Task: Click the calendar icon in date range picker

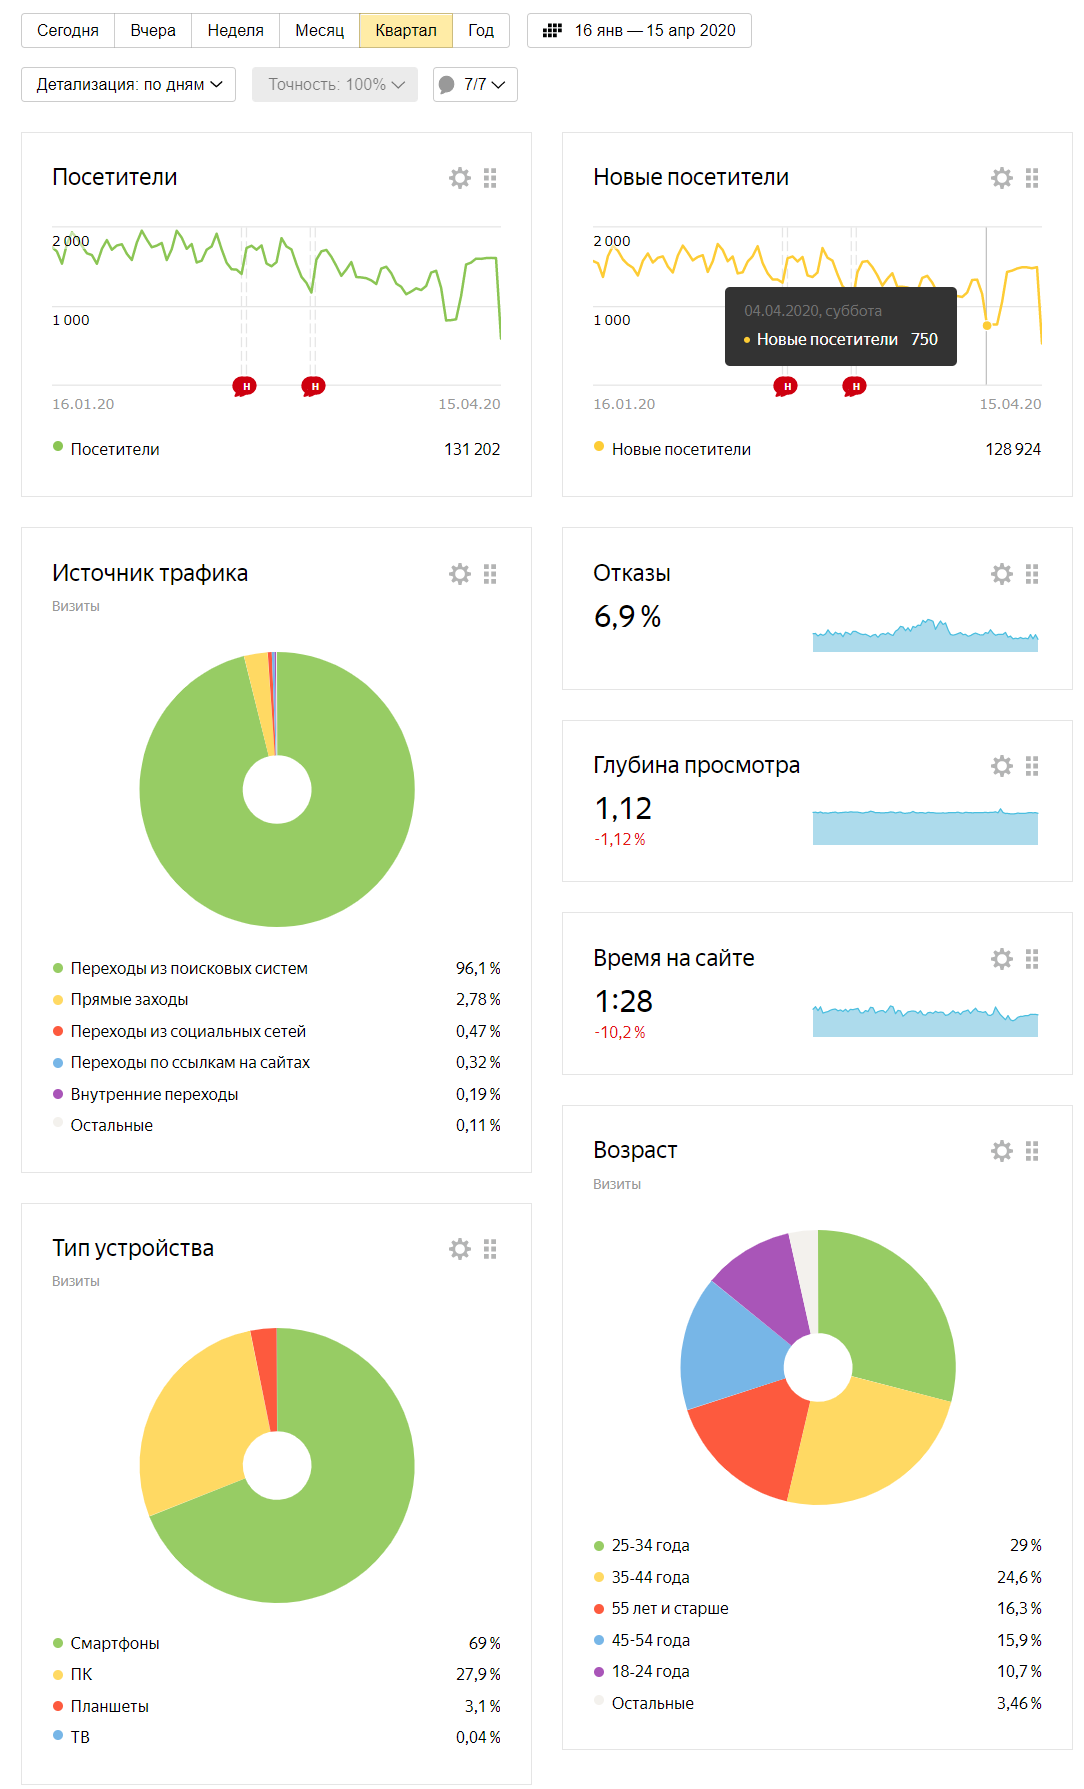Action: (552, 31)
